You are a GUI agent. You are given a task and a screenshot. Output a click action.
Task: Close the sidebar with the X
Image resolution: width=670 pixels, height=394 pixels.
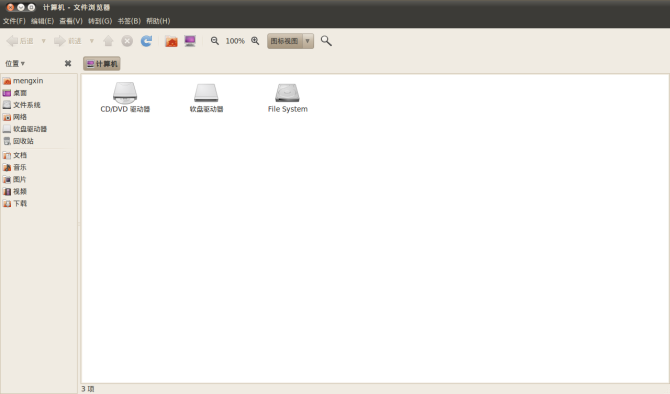click(68, 63)
